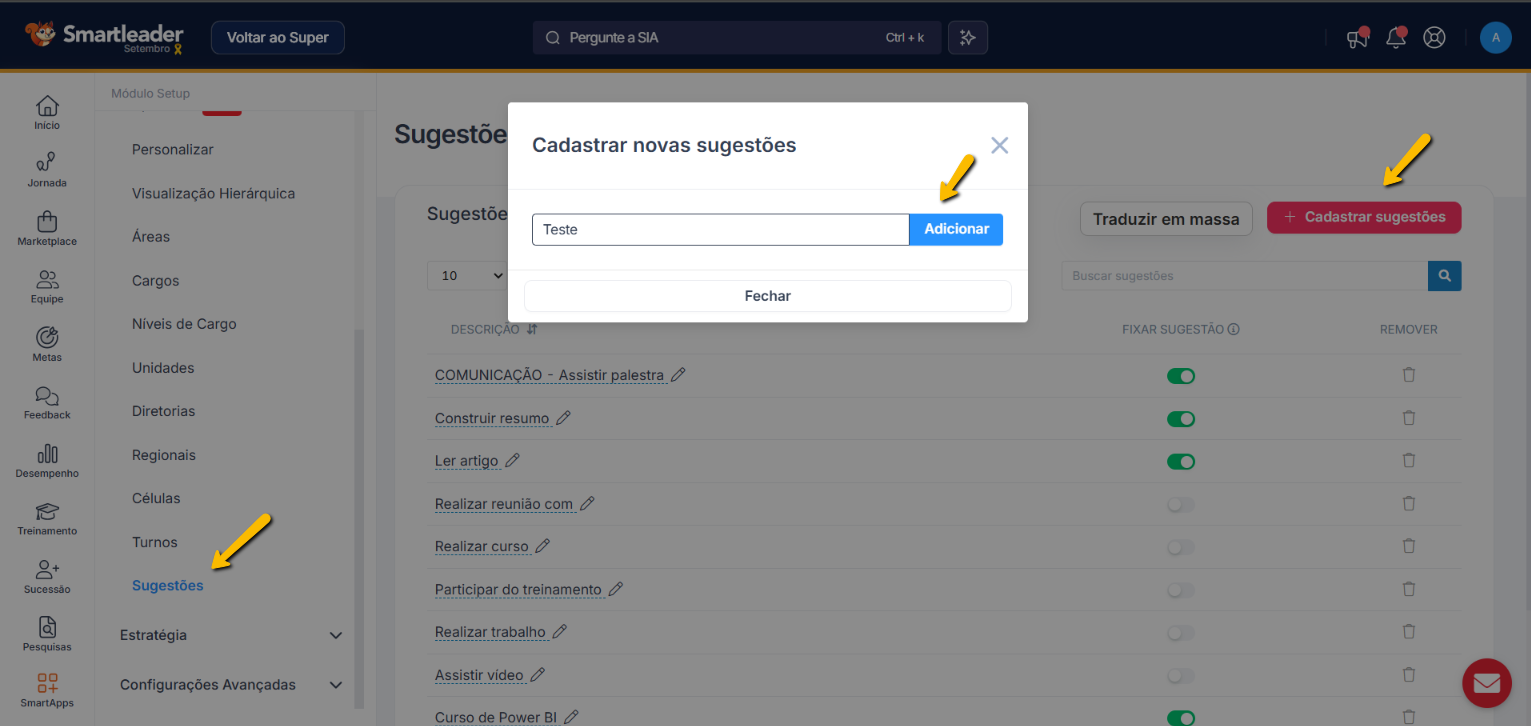Open the notifications bell icon
This screenshot has width=1531, height=726.
click(x=1395, y=38)
